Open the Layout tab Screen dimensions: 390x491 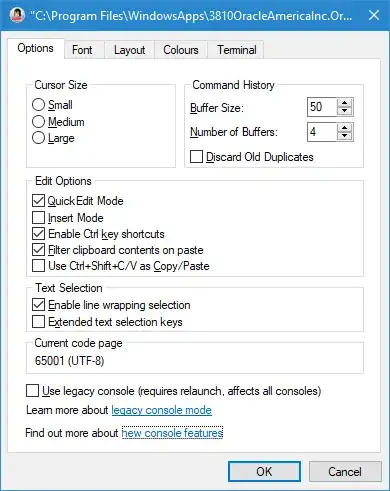pos(129,50)
